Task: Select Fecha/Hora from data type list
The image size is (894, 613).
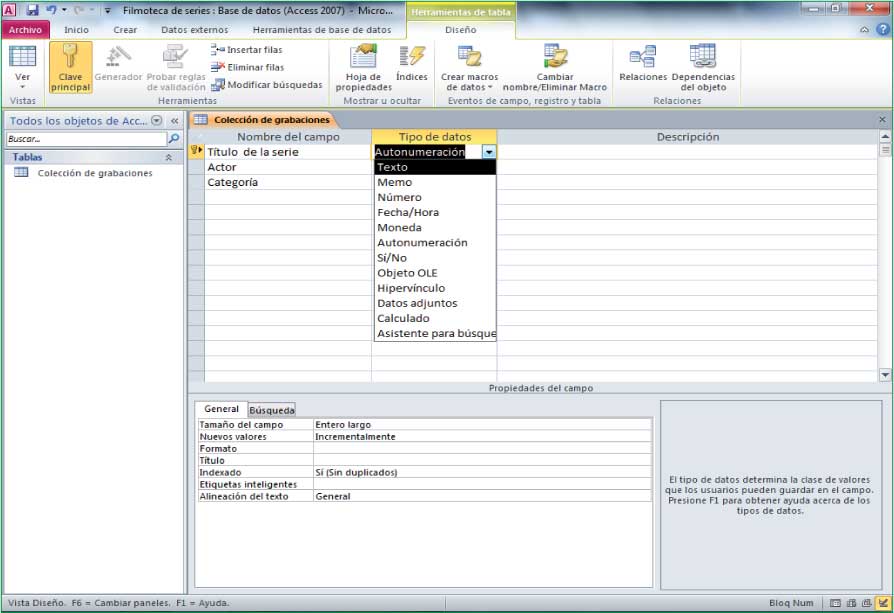Action: coord(408,213)
